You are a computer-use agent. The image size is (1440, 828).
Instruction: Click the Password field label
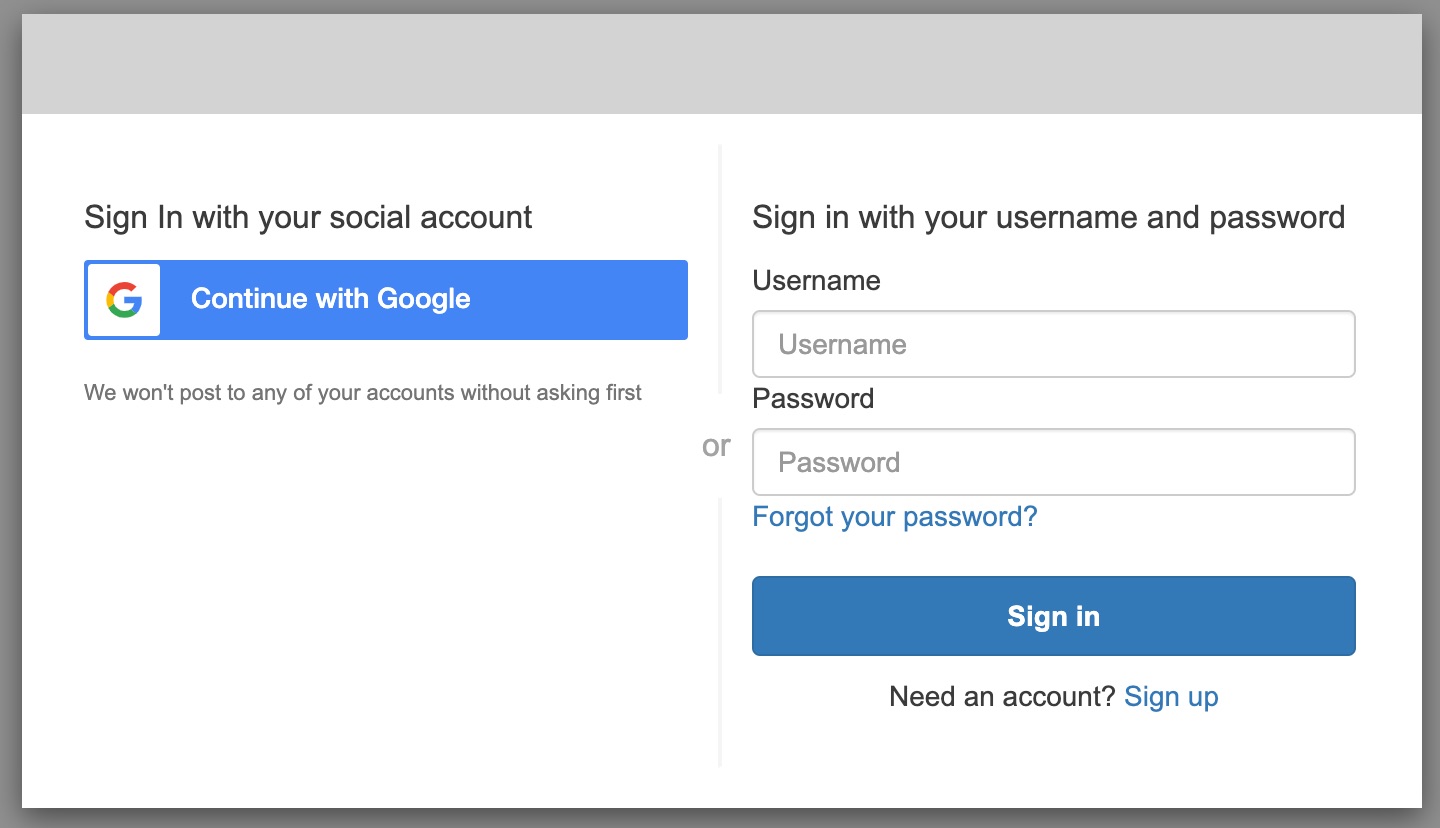(813, 398)
